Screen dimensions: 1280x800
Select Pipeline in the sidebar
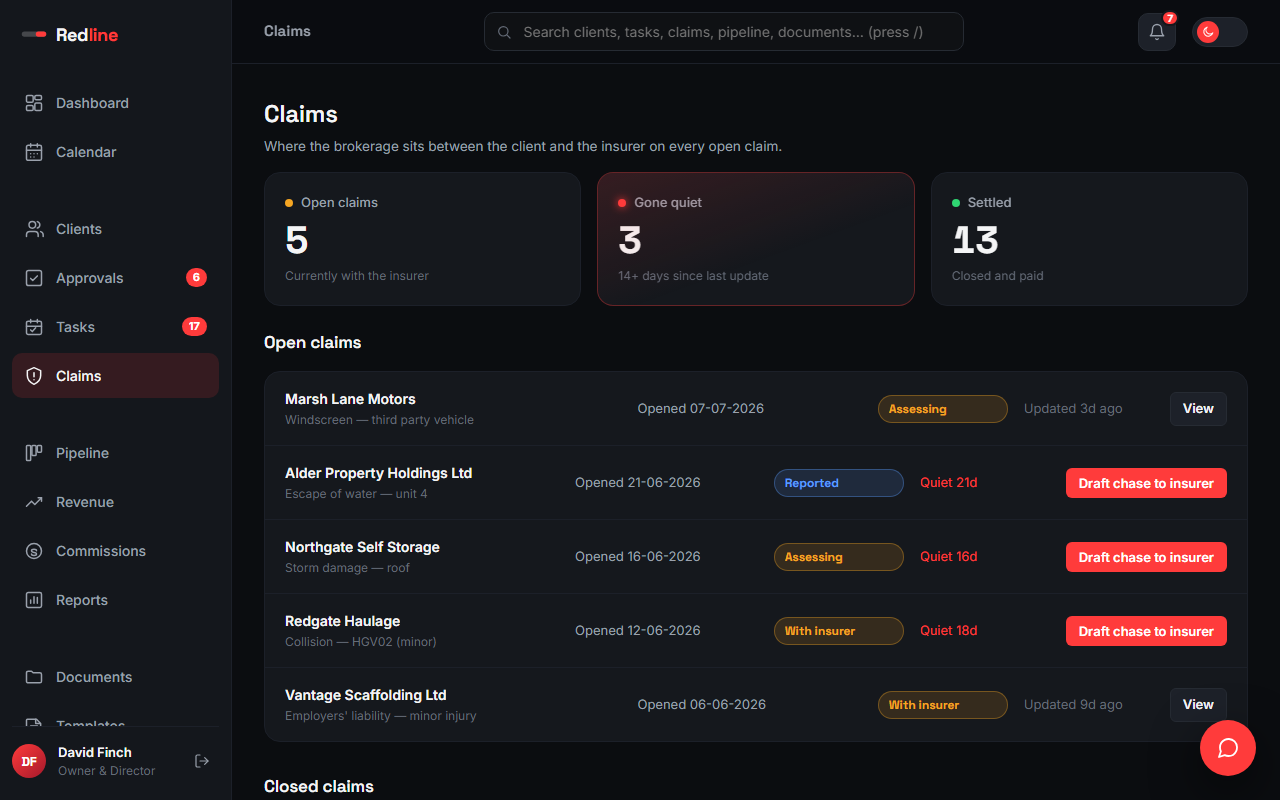(115, 453)
